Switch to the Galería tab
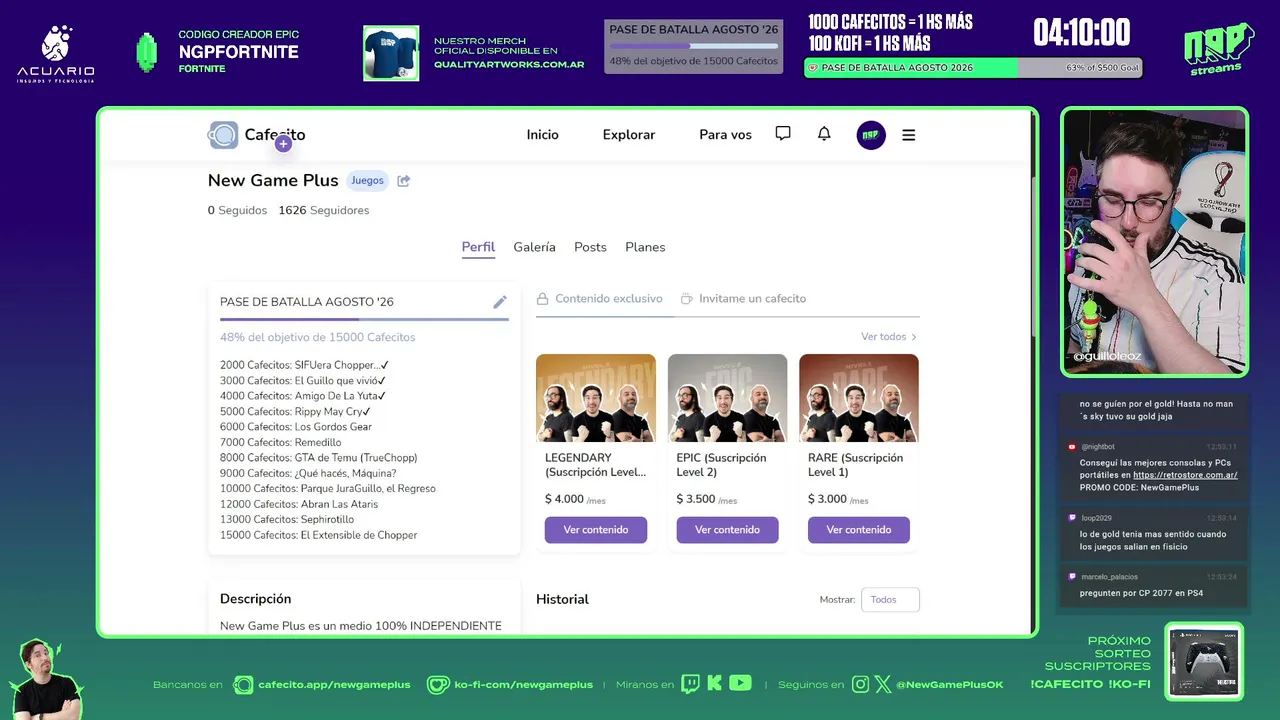Image resolution: width=1280 pixels, height=720 pixels. coord(534,247)
